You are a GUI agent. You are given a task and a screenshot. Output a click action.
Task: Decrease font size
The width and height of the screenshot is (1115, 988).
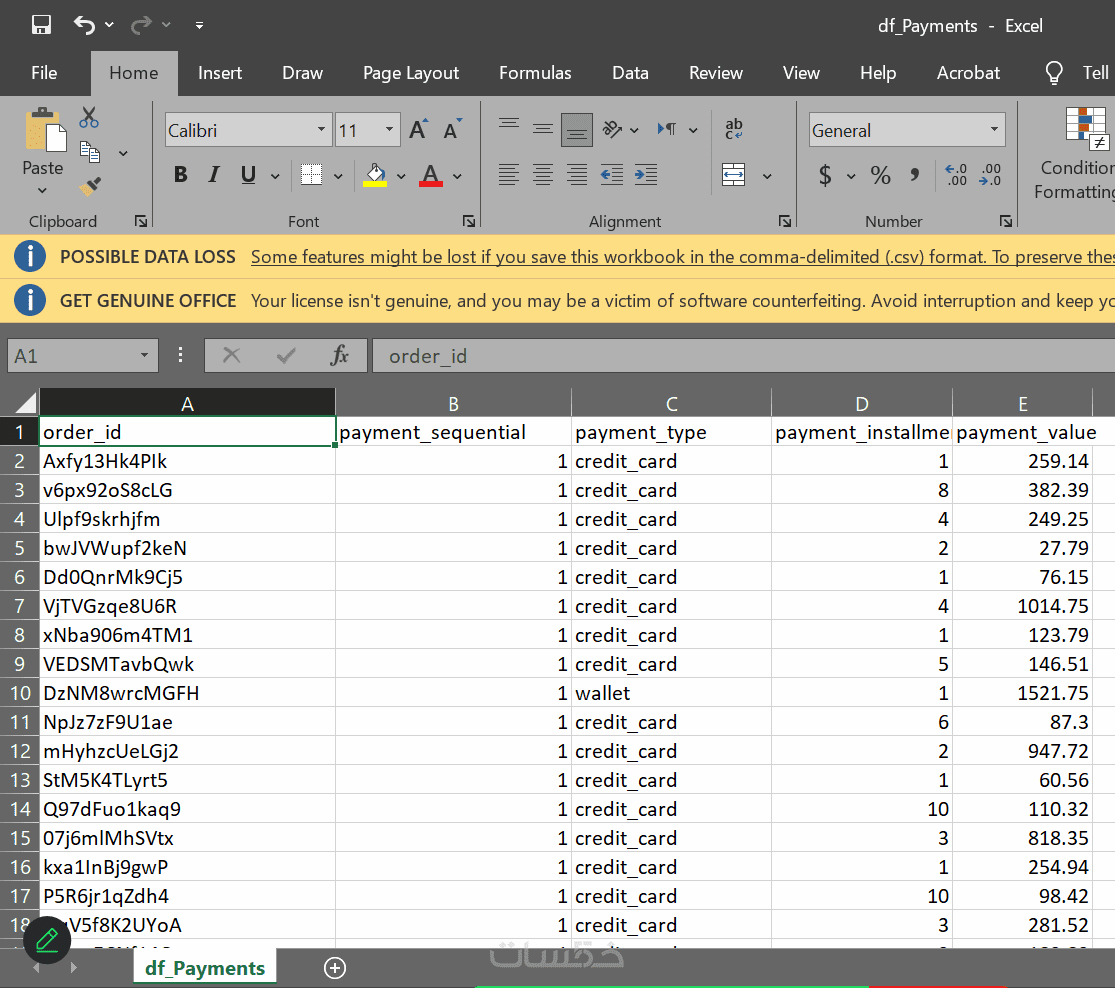tap(452, 129)
